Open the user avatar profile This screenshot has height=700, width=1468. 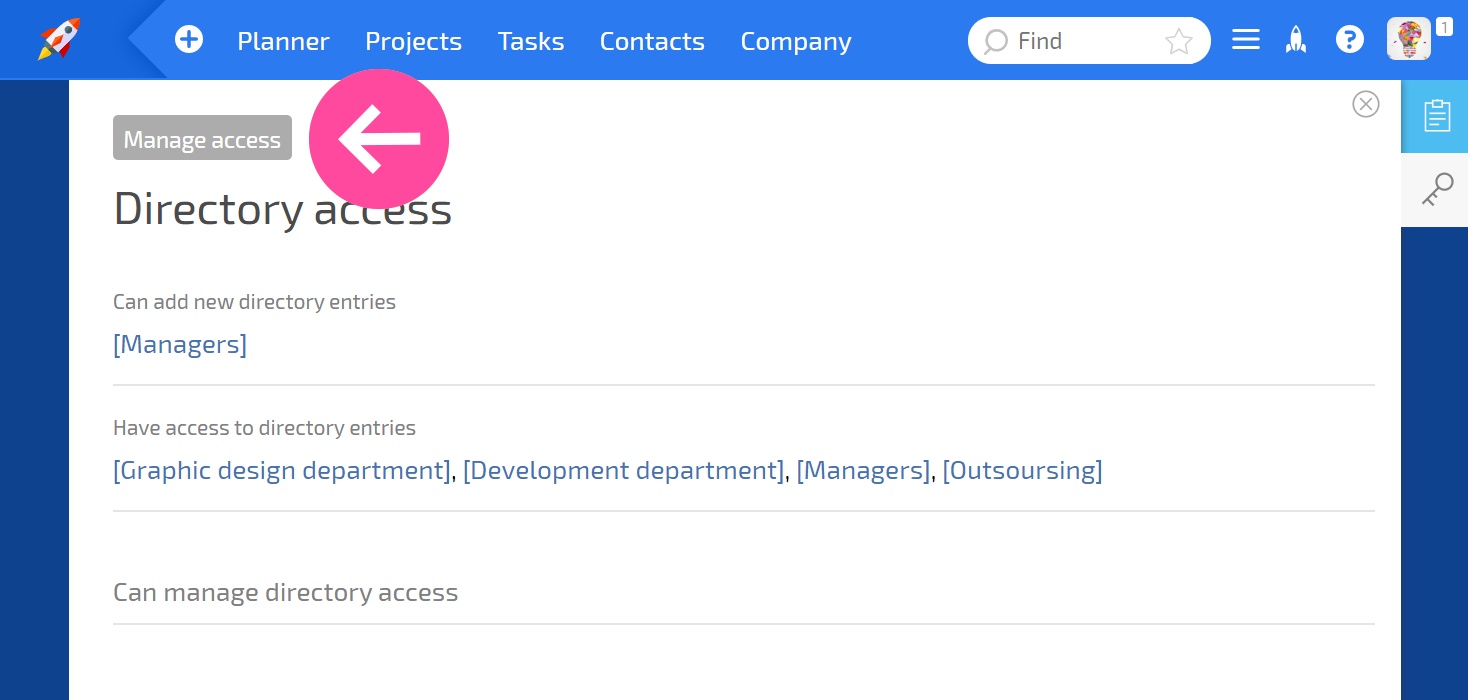pyautogui.click(x=1408, y=40)
